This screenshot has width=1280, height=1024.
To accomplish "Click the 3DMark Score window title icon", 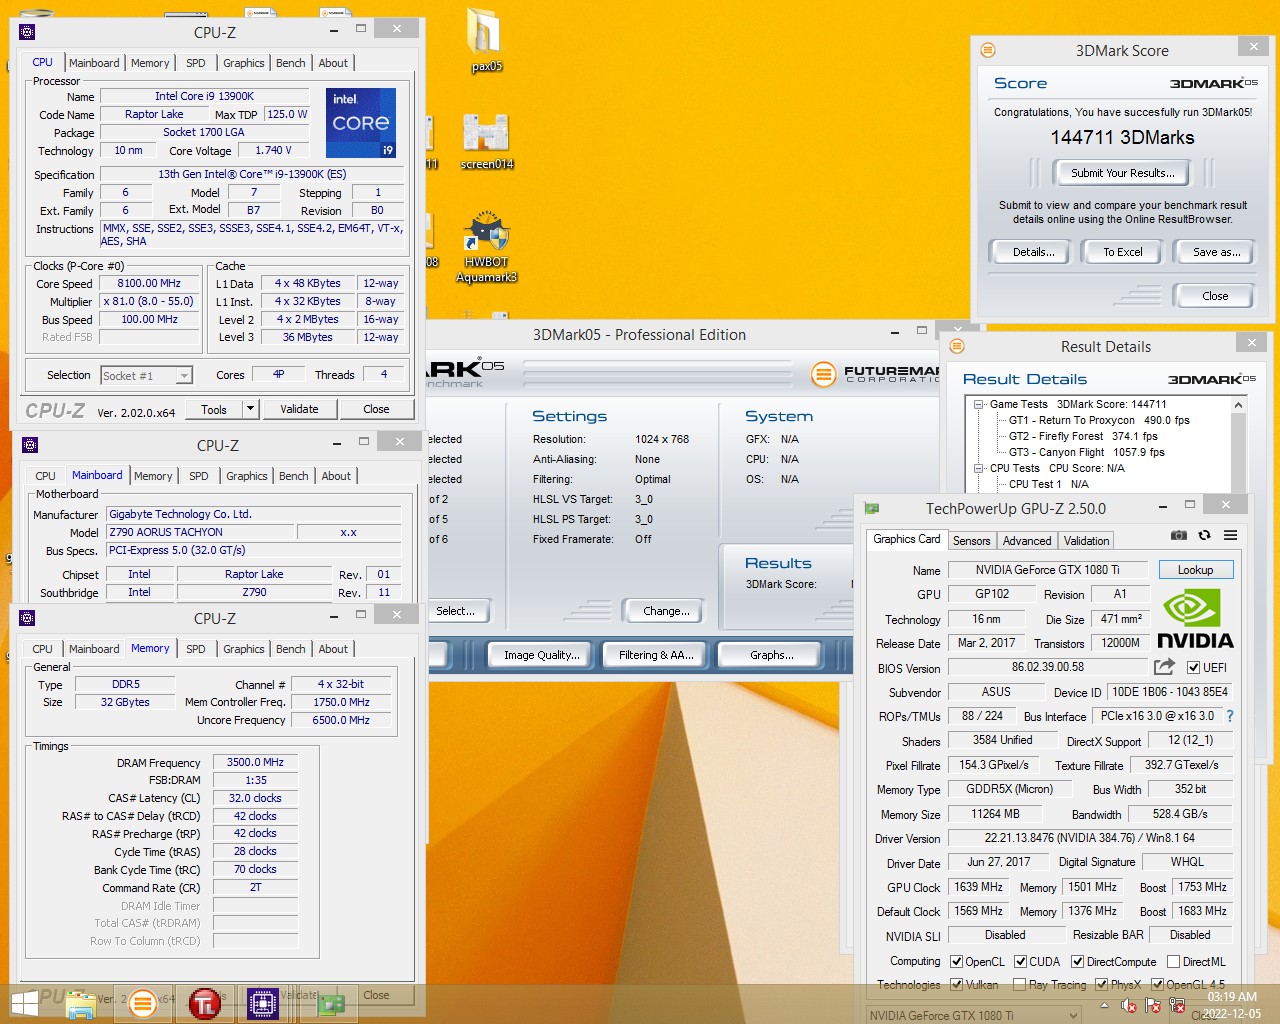I will click(988, 50).
